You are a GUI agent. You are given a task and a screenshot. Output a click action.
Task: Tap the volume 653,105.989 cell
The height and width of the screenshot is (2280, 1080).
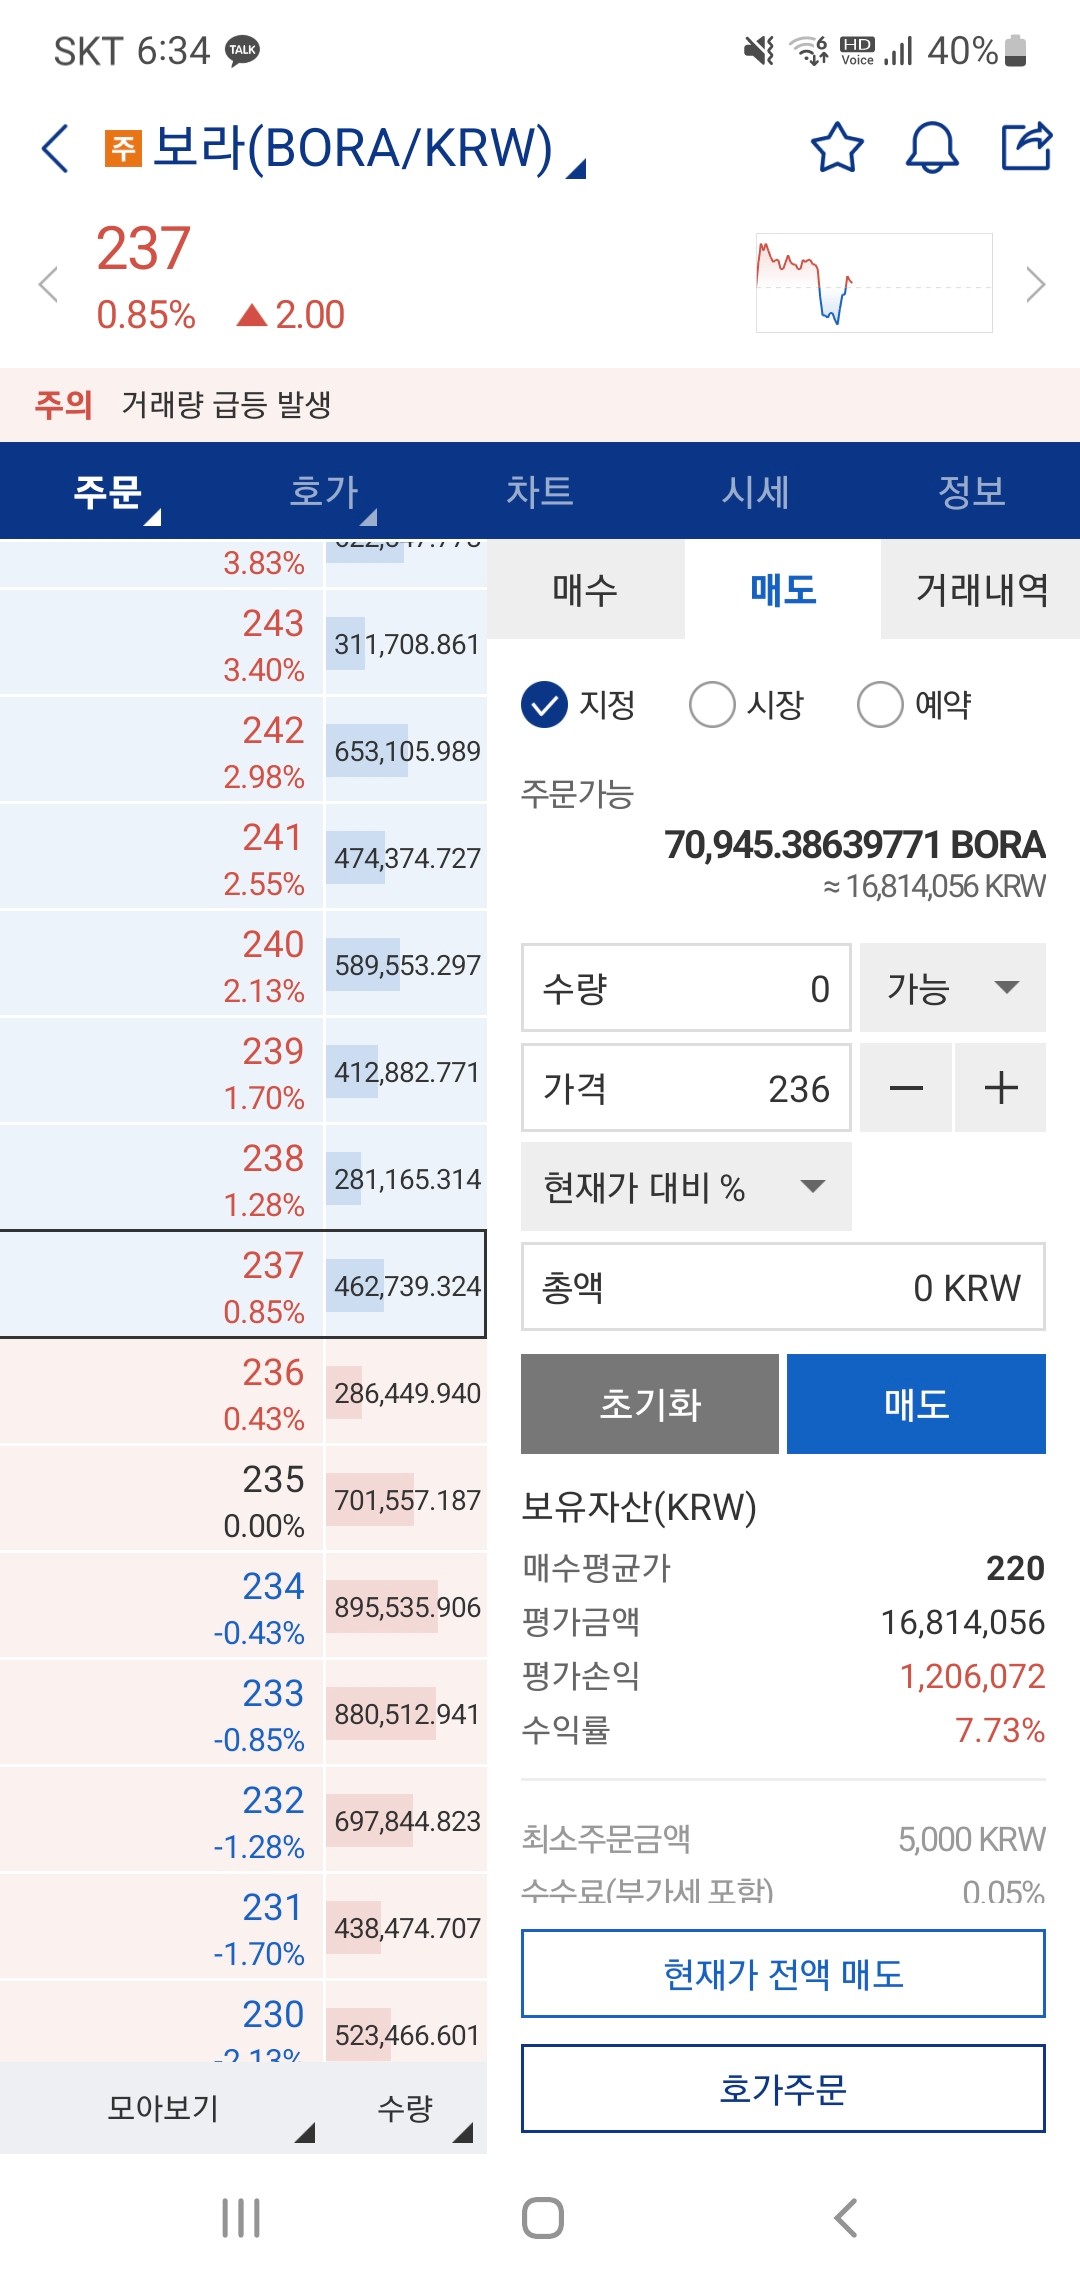pyautogui.click(x=406, y=751)
